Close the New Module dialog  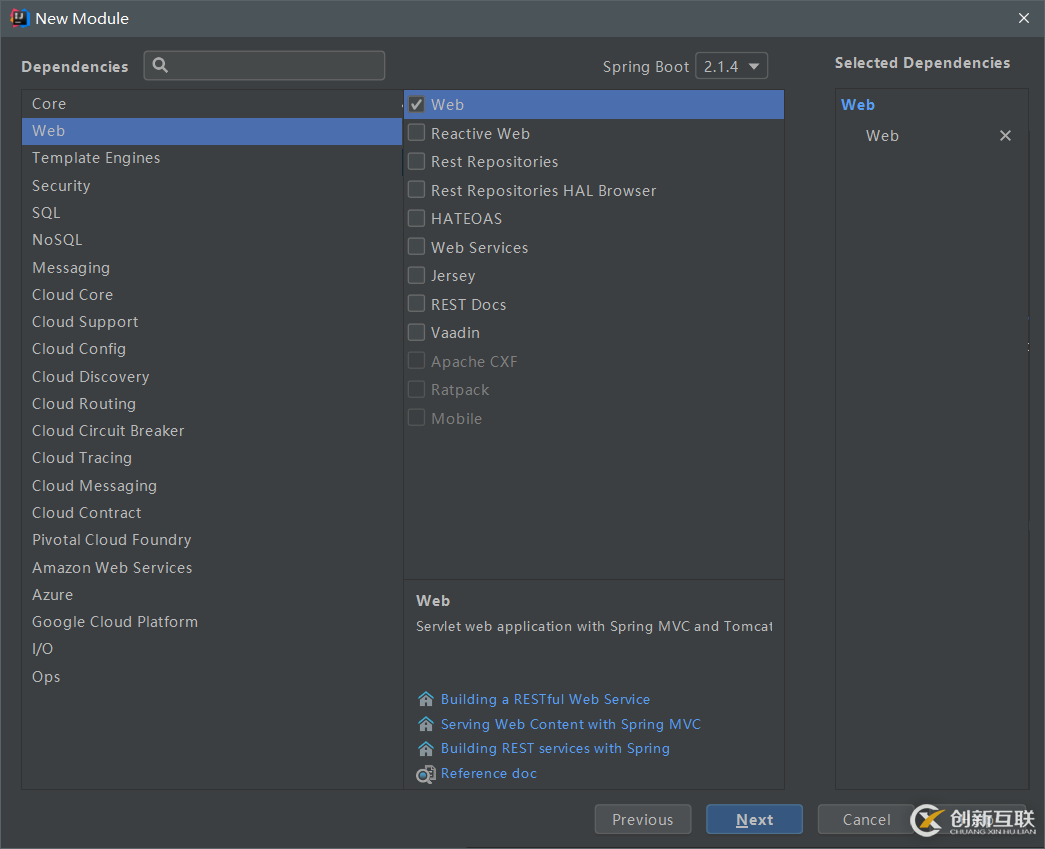point(1024,18)
